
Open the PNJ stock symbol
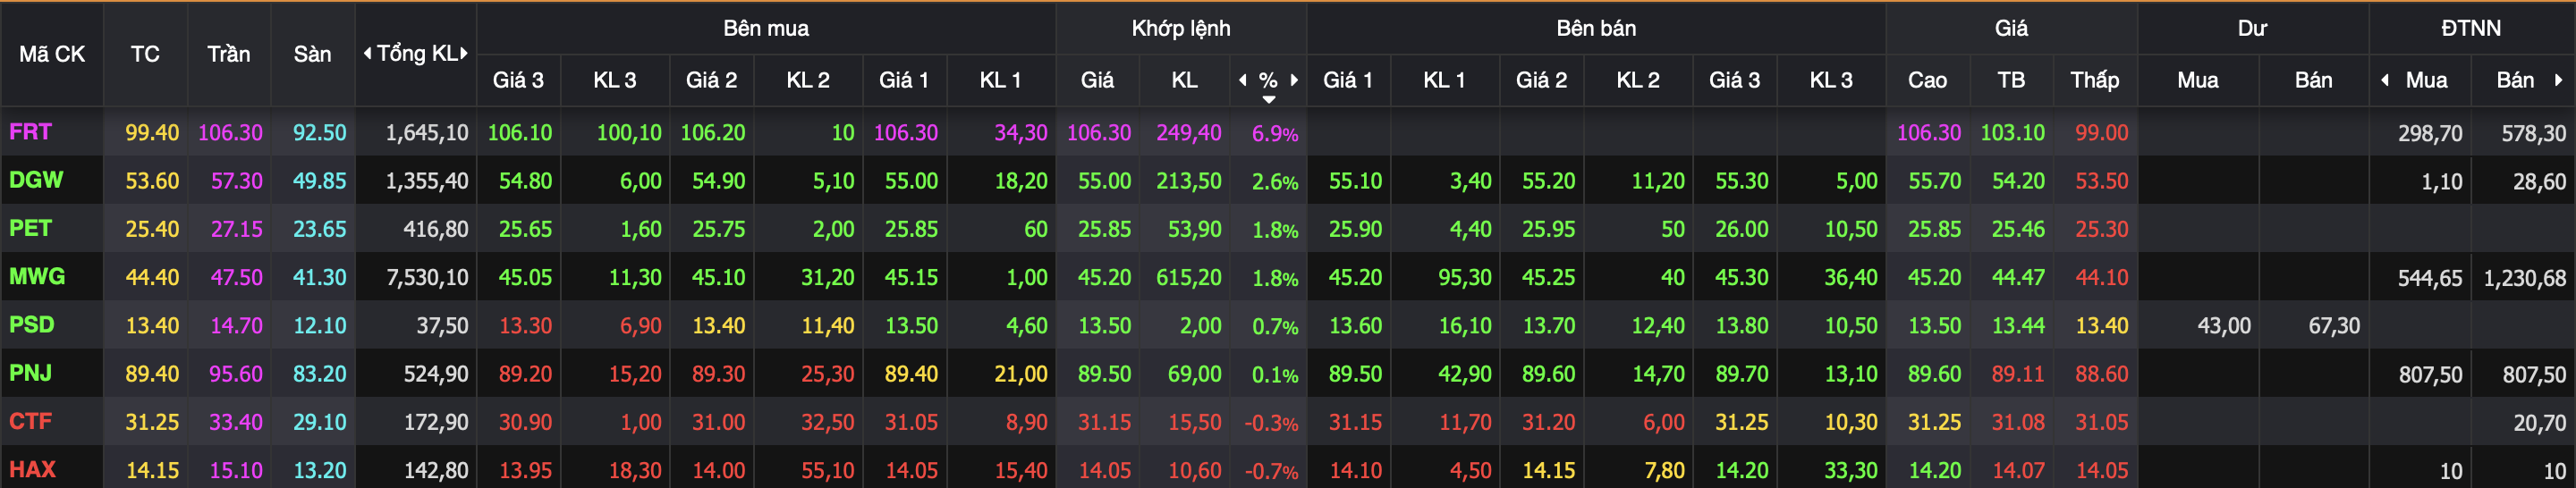tap(30, 373)
